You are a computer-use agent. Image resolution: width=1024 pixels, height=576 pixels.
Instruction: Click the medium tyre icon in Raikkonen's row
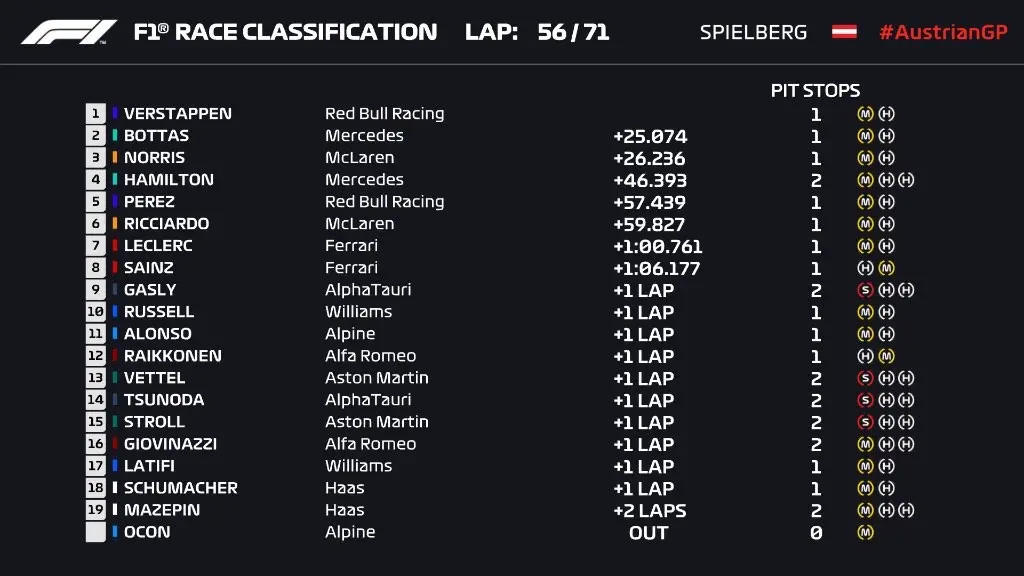pyautogui.click(x=886, y=356)
